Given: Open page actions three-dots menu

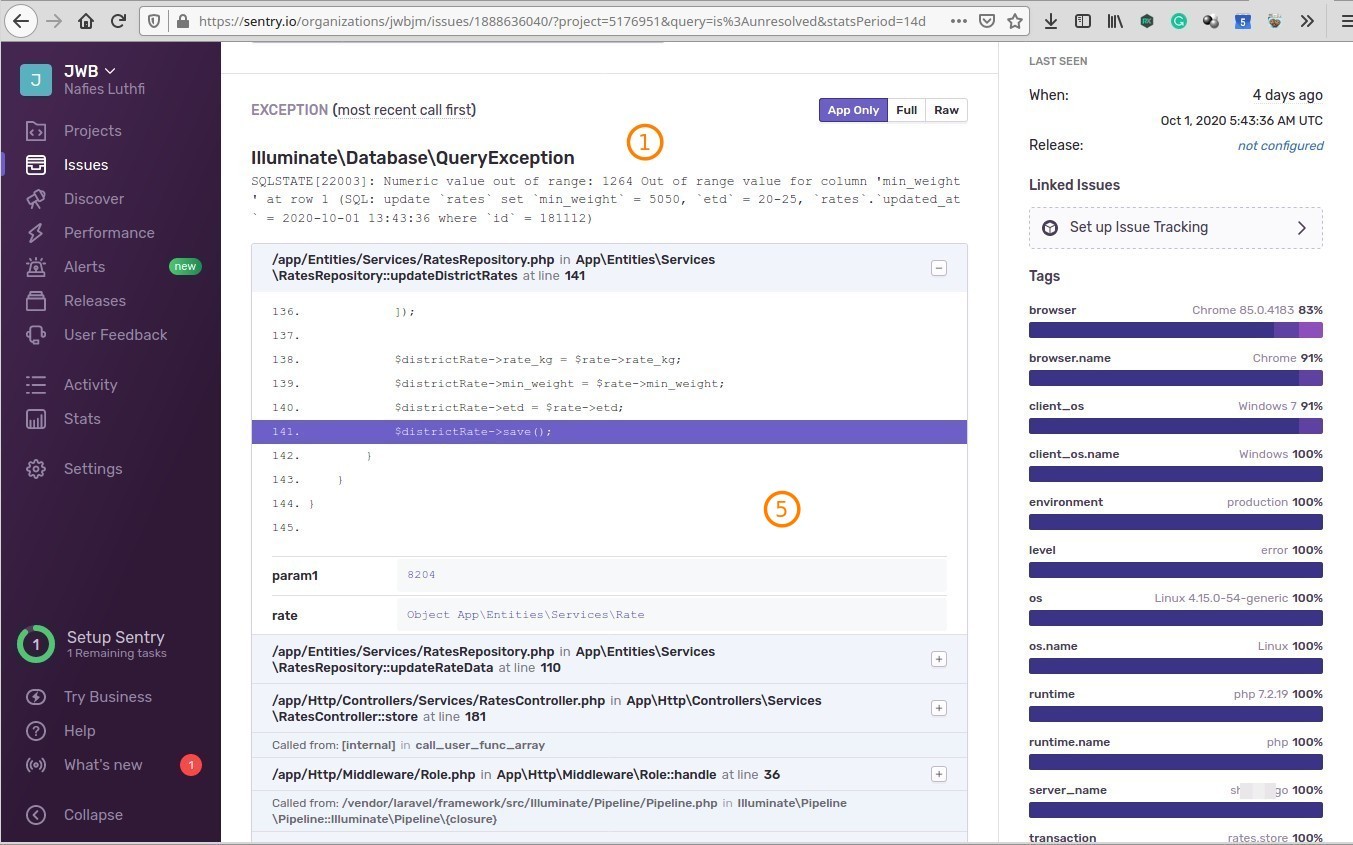Looking at the screenshot, I should pos(959,21).
